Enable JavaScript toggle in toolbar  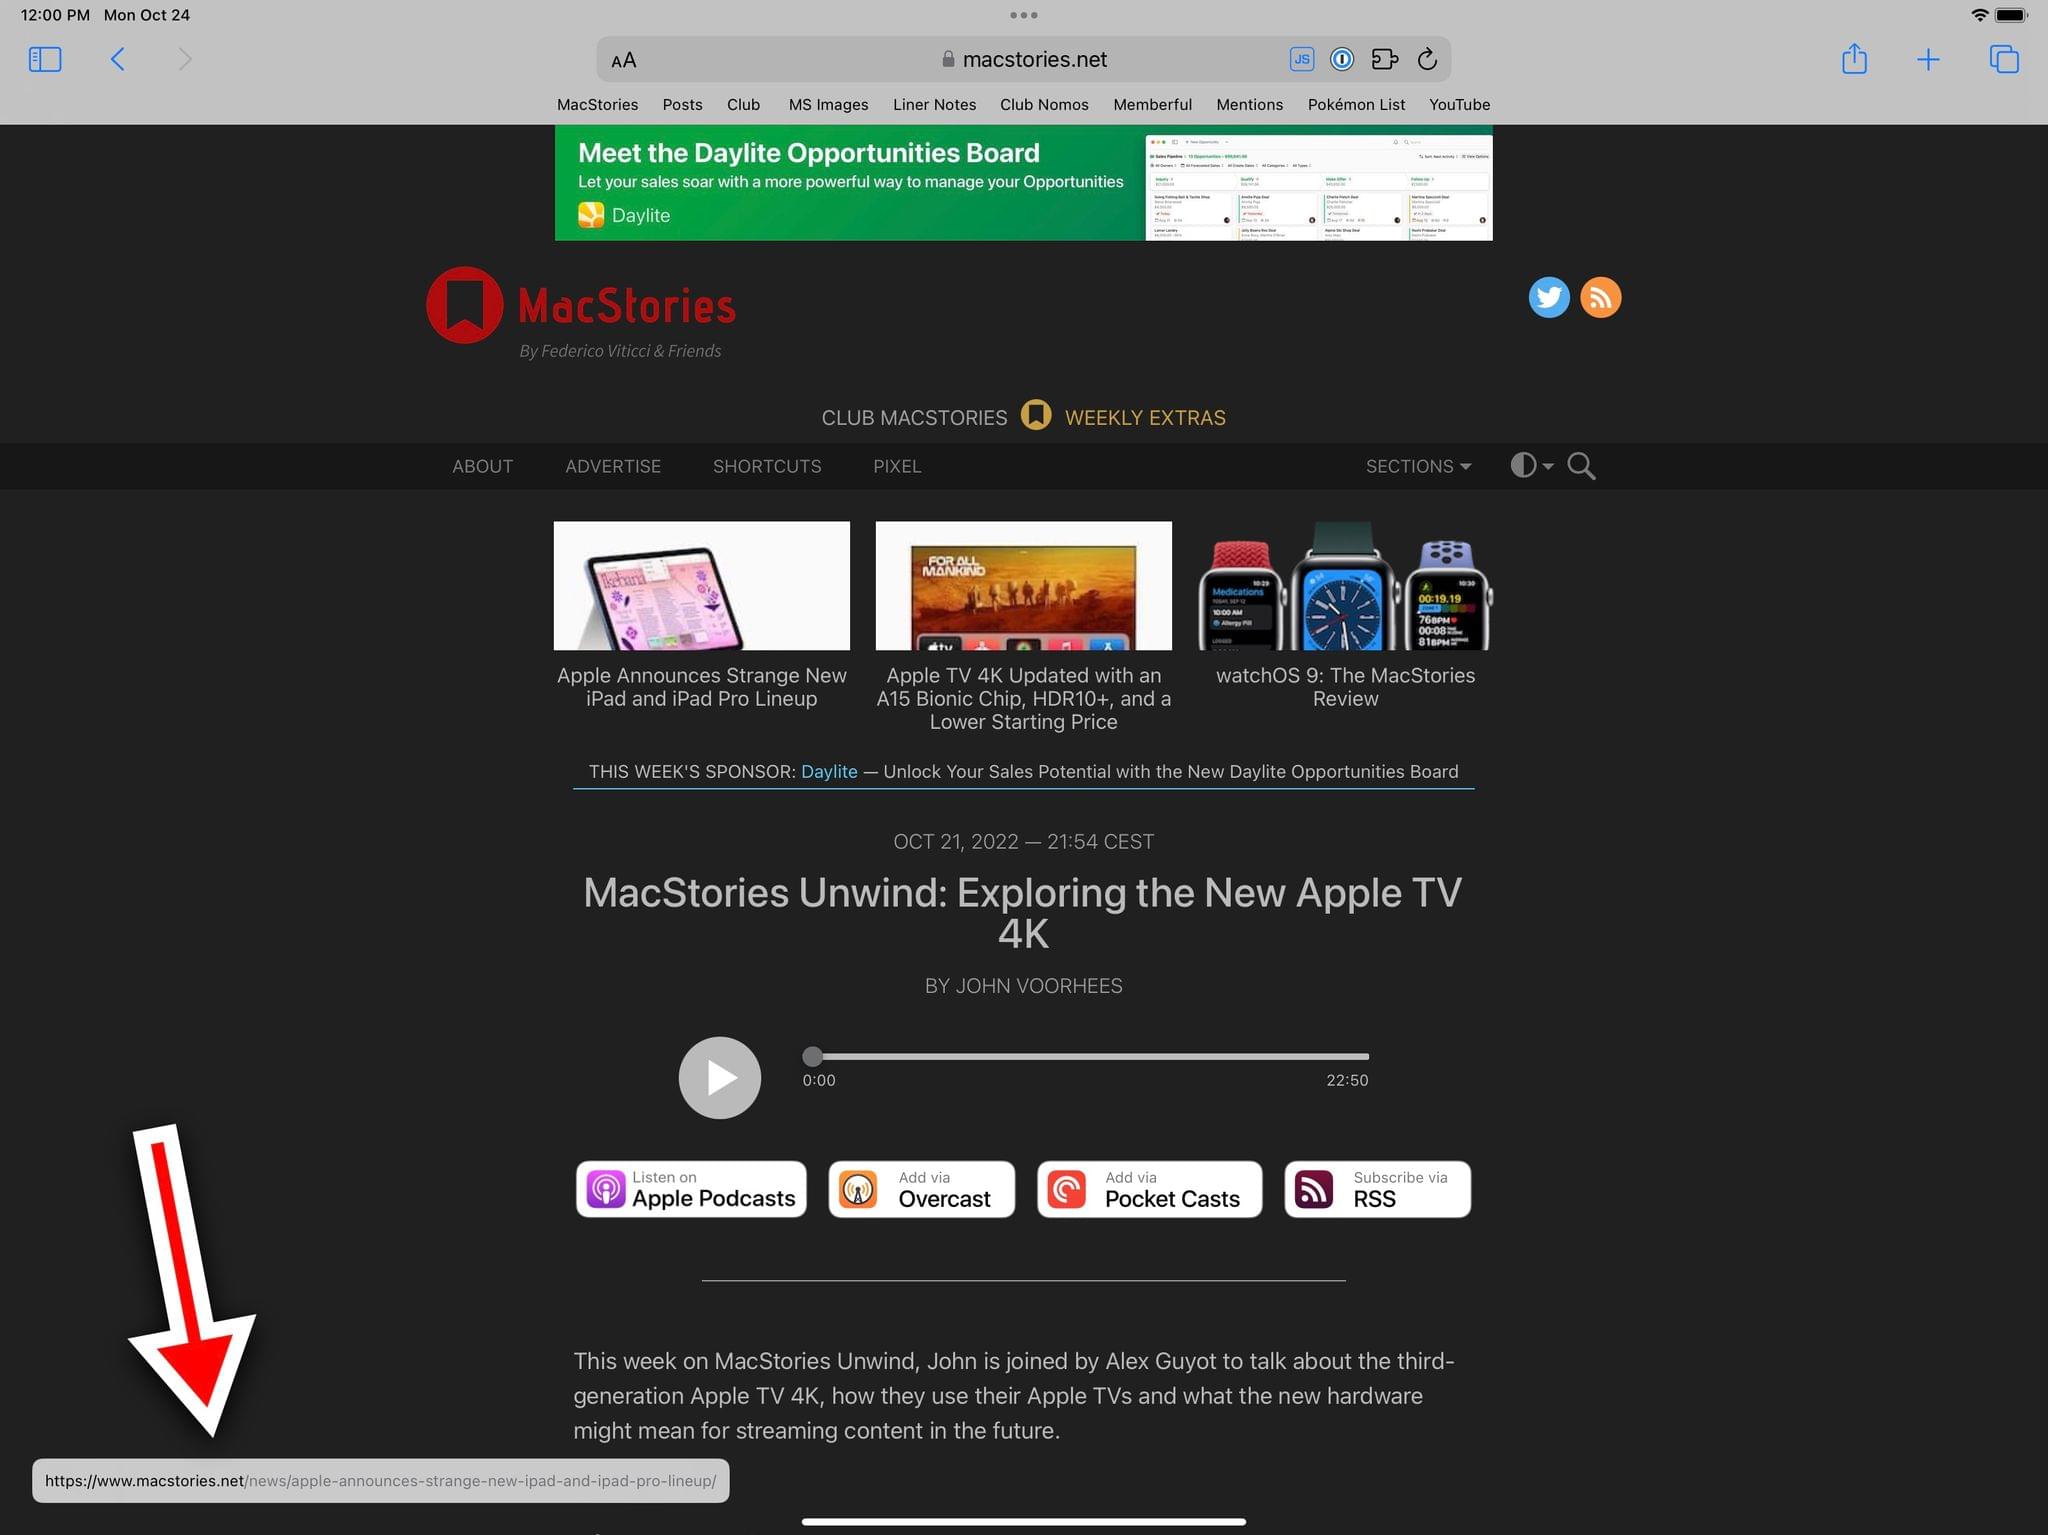pos(1298,60)
